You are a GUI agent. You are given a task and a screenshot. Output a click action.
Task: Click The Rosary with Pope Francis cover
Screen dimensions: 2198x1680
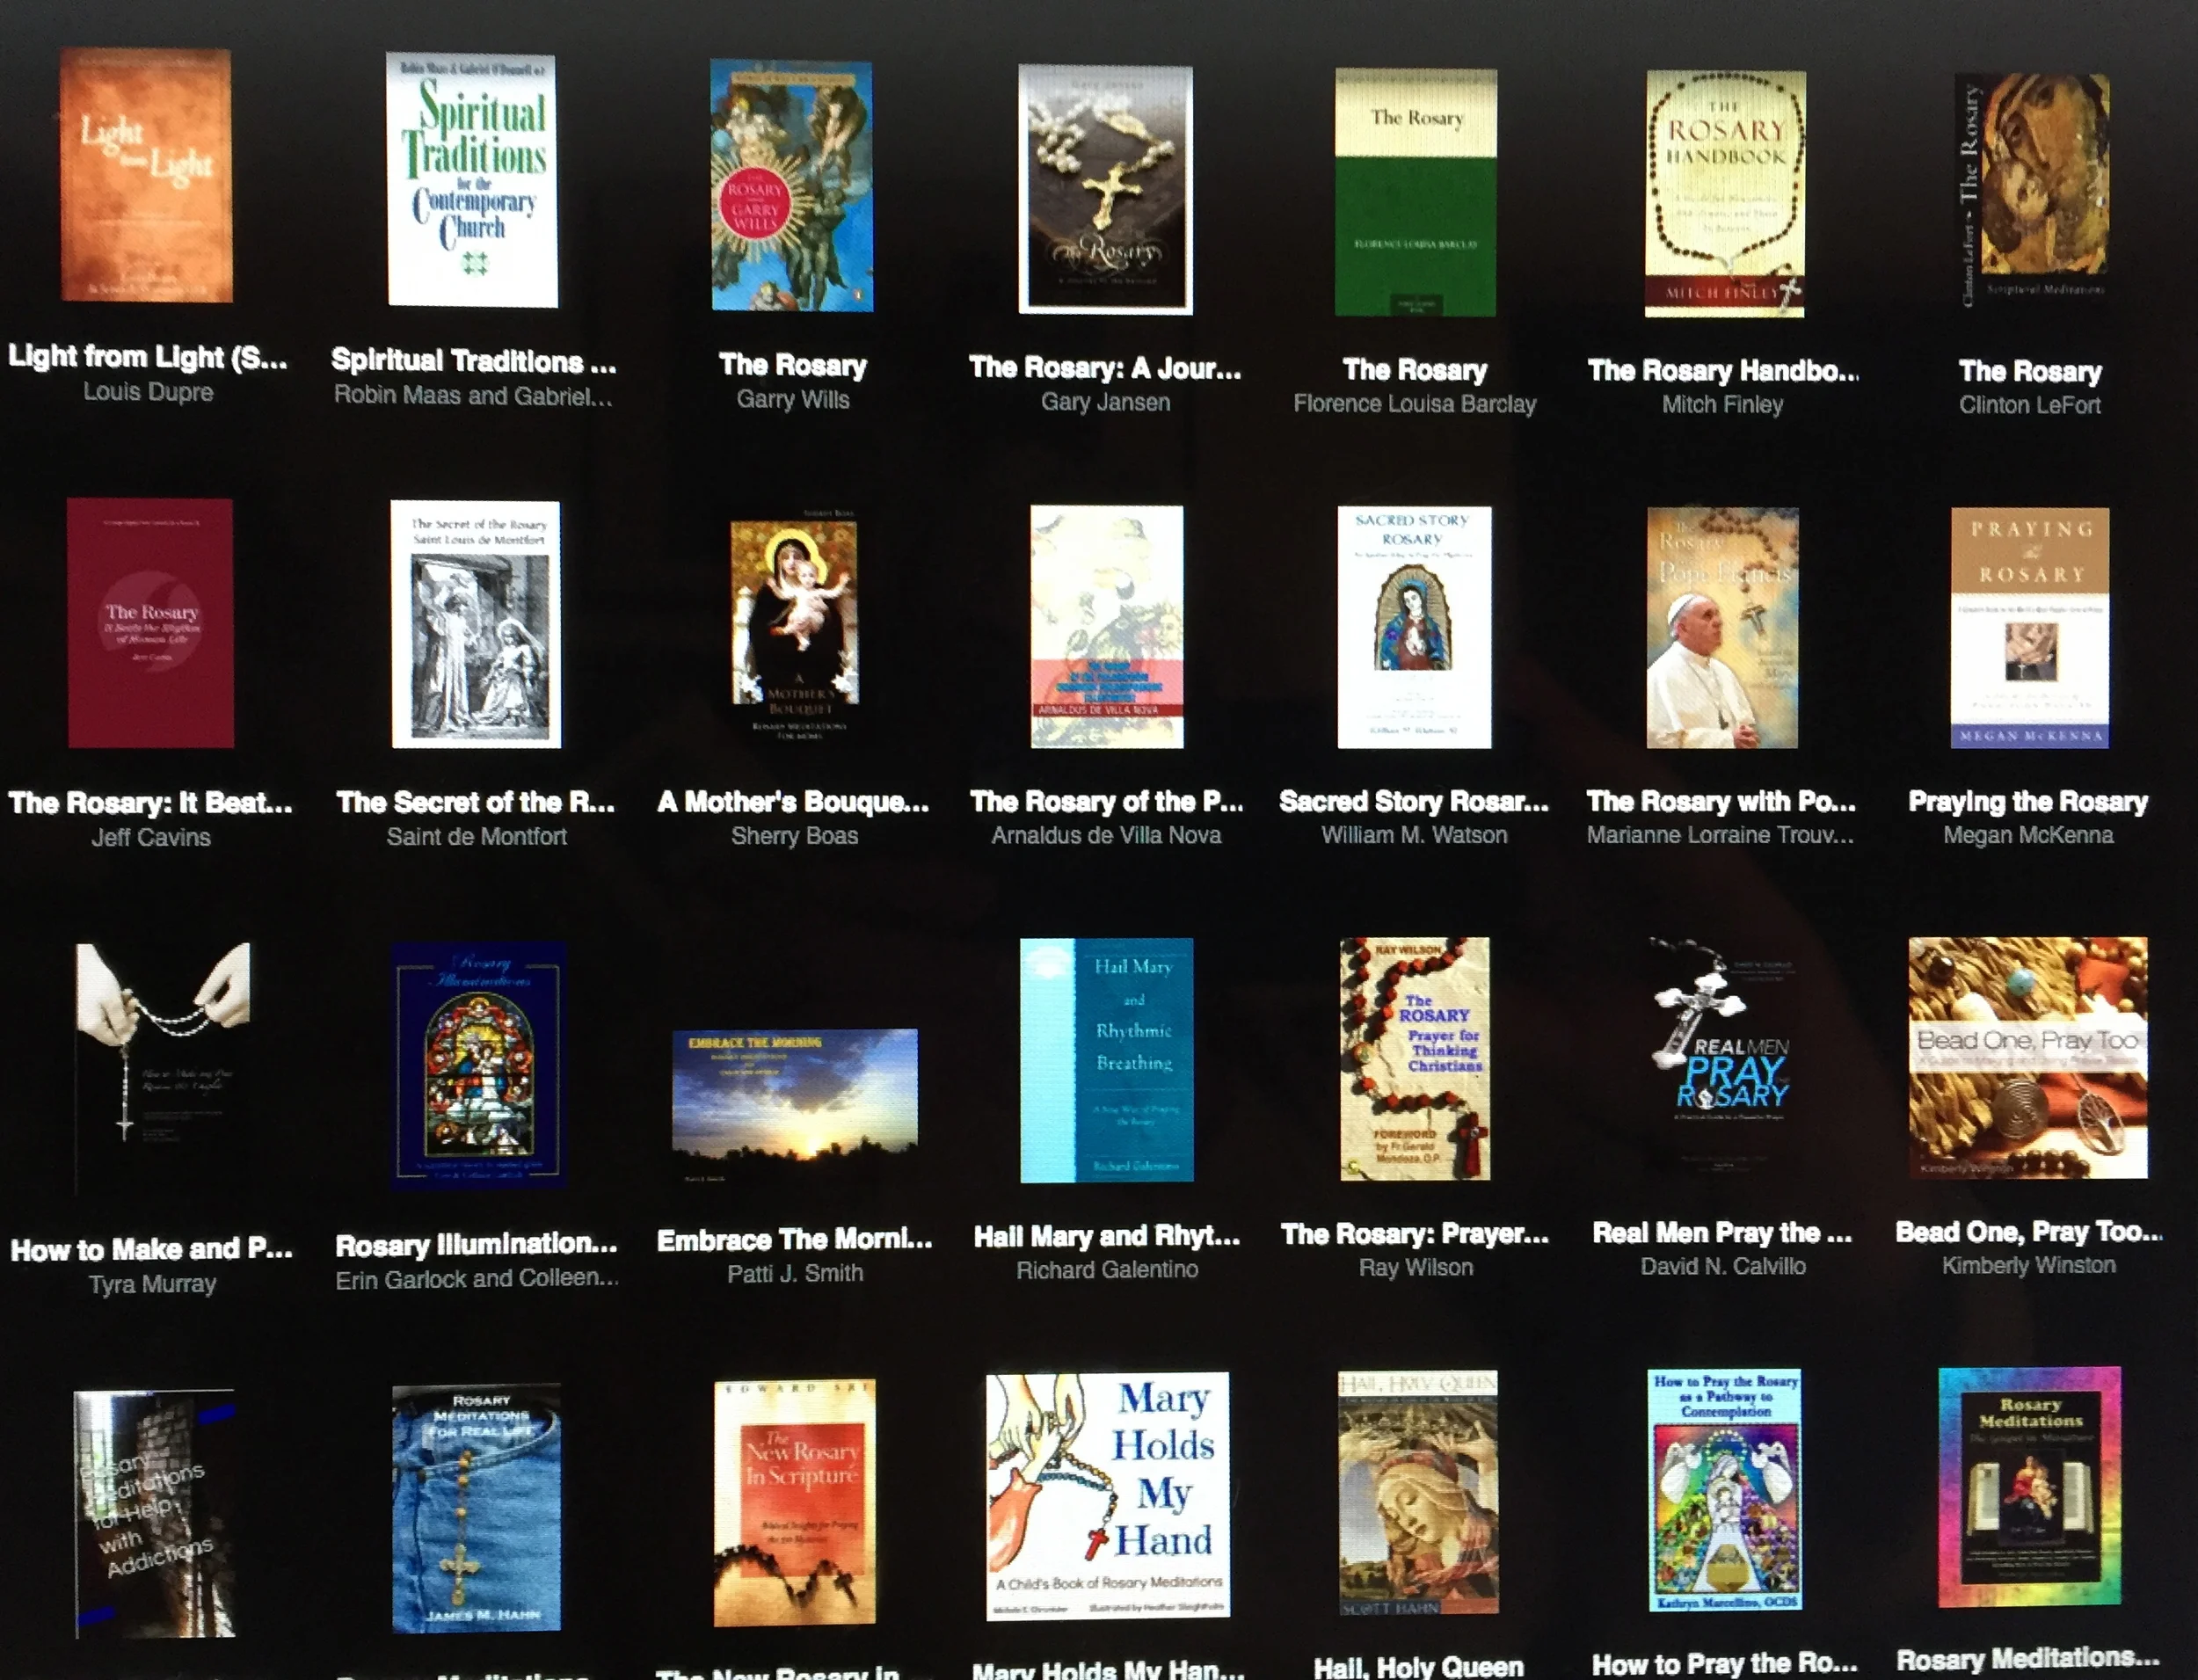(1722, 628)
